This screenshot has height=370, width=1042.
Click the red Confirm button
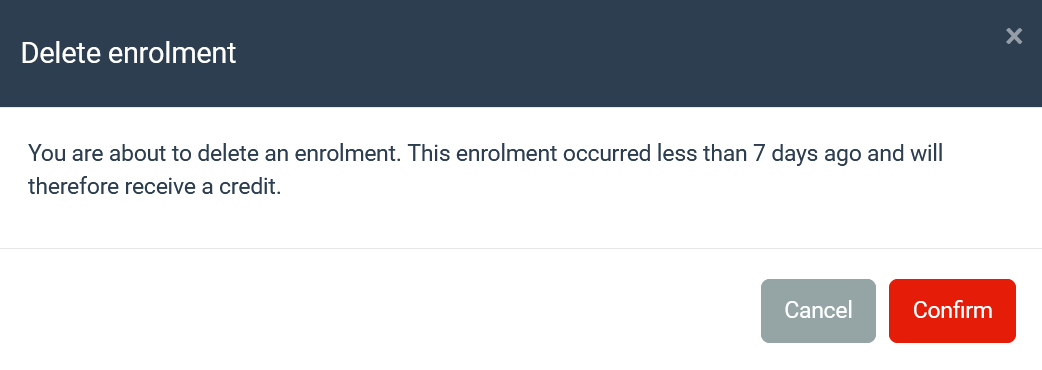(952, 311)
